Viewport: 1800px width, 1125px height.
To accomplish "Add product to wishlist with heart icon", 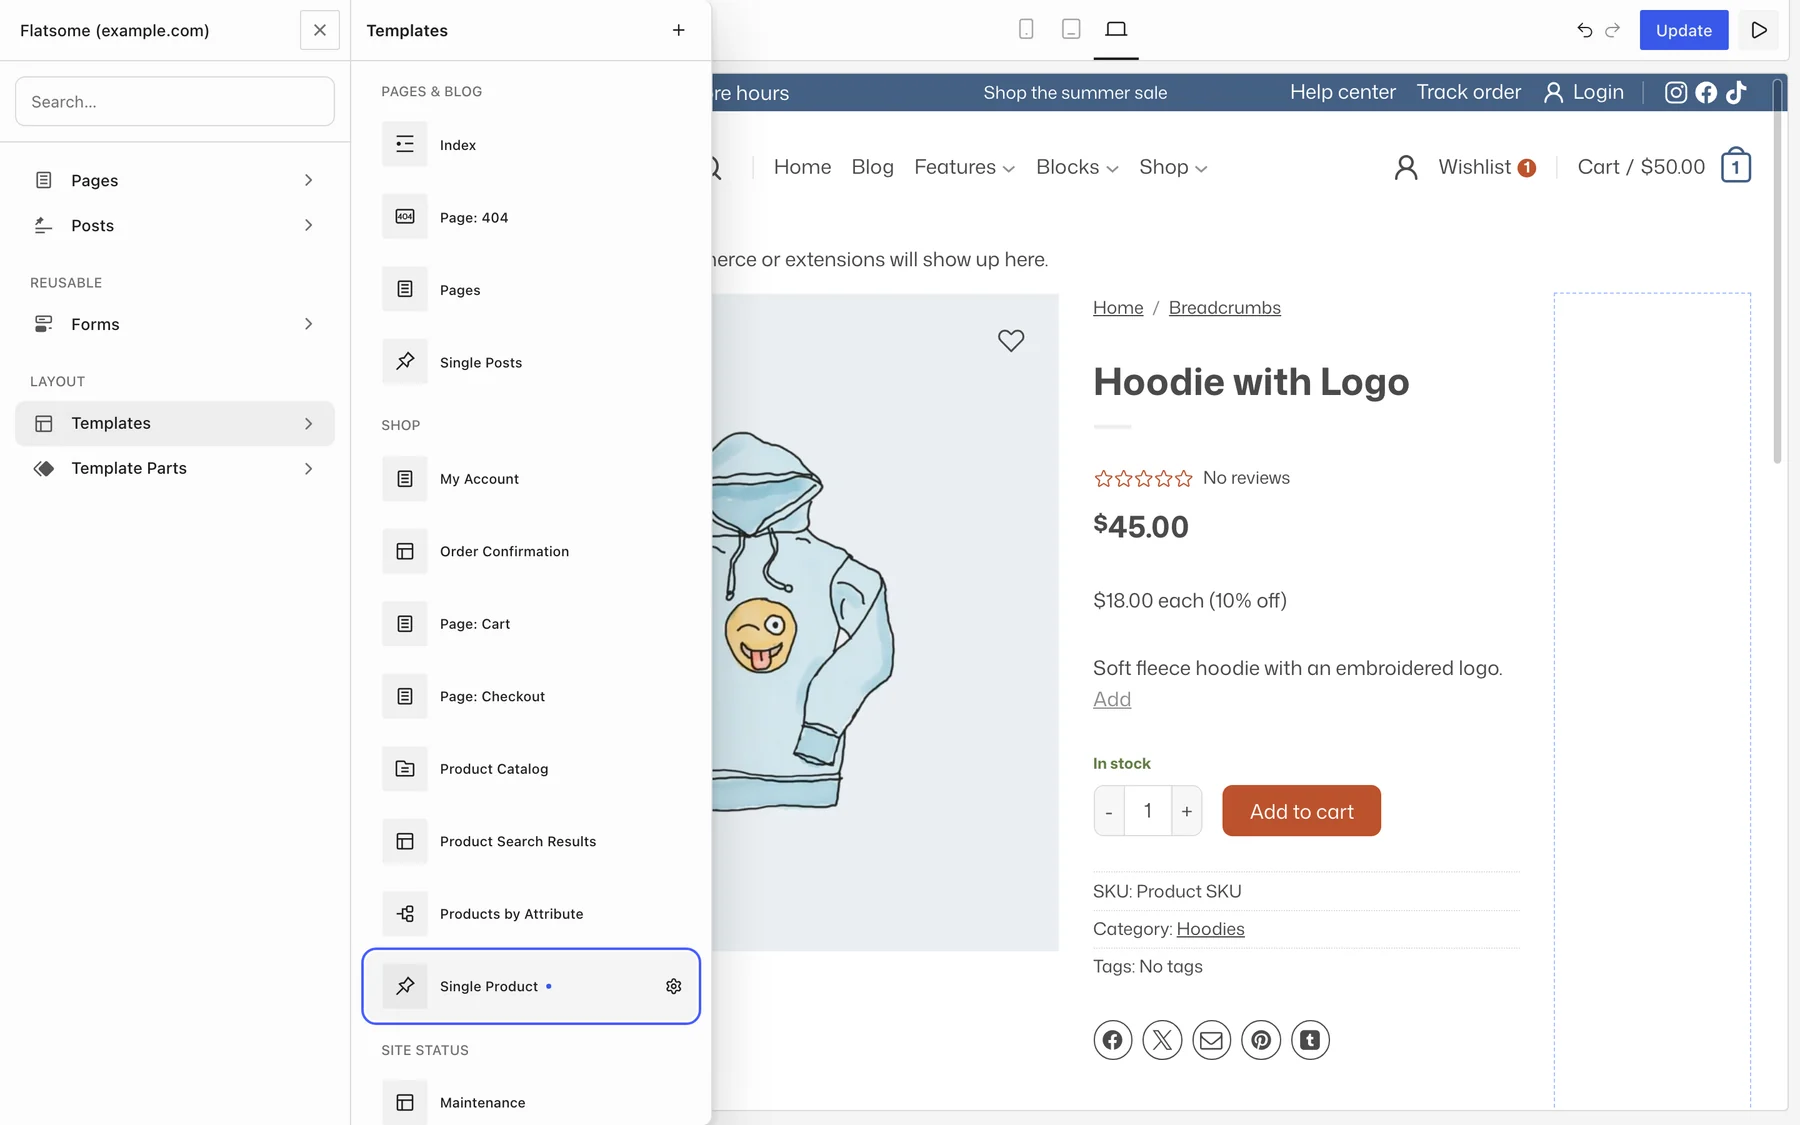I will coord(1011,340).
